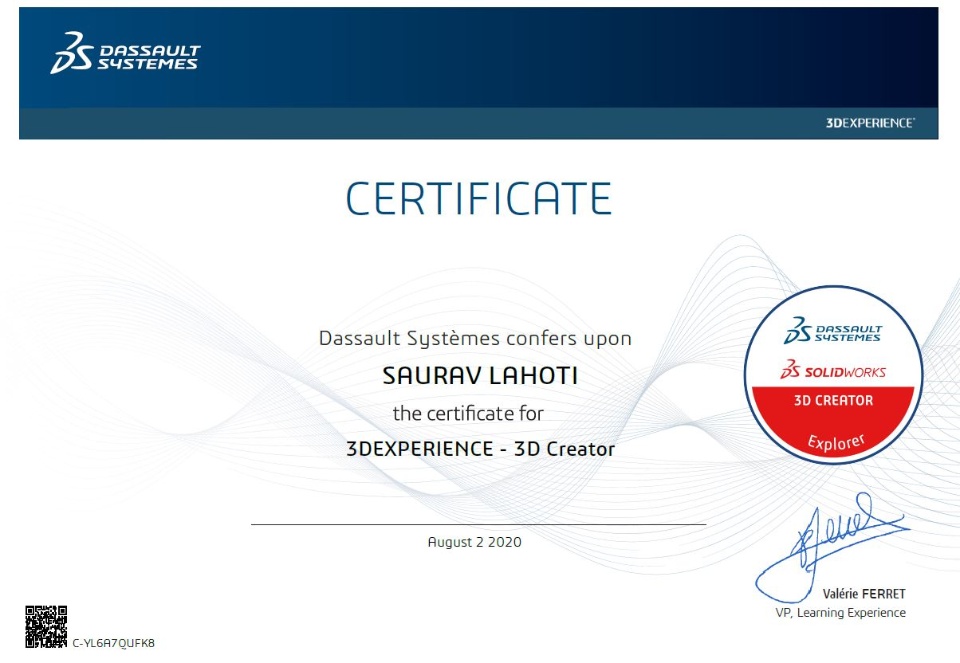
Task: Select certificate ID C-YL6A7QUFK8
Action: point(114,643)
